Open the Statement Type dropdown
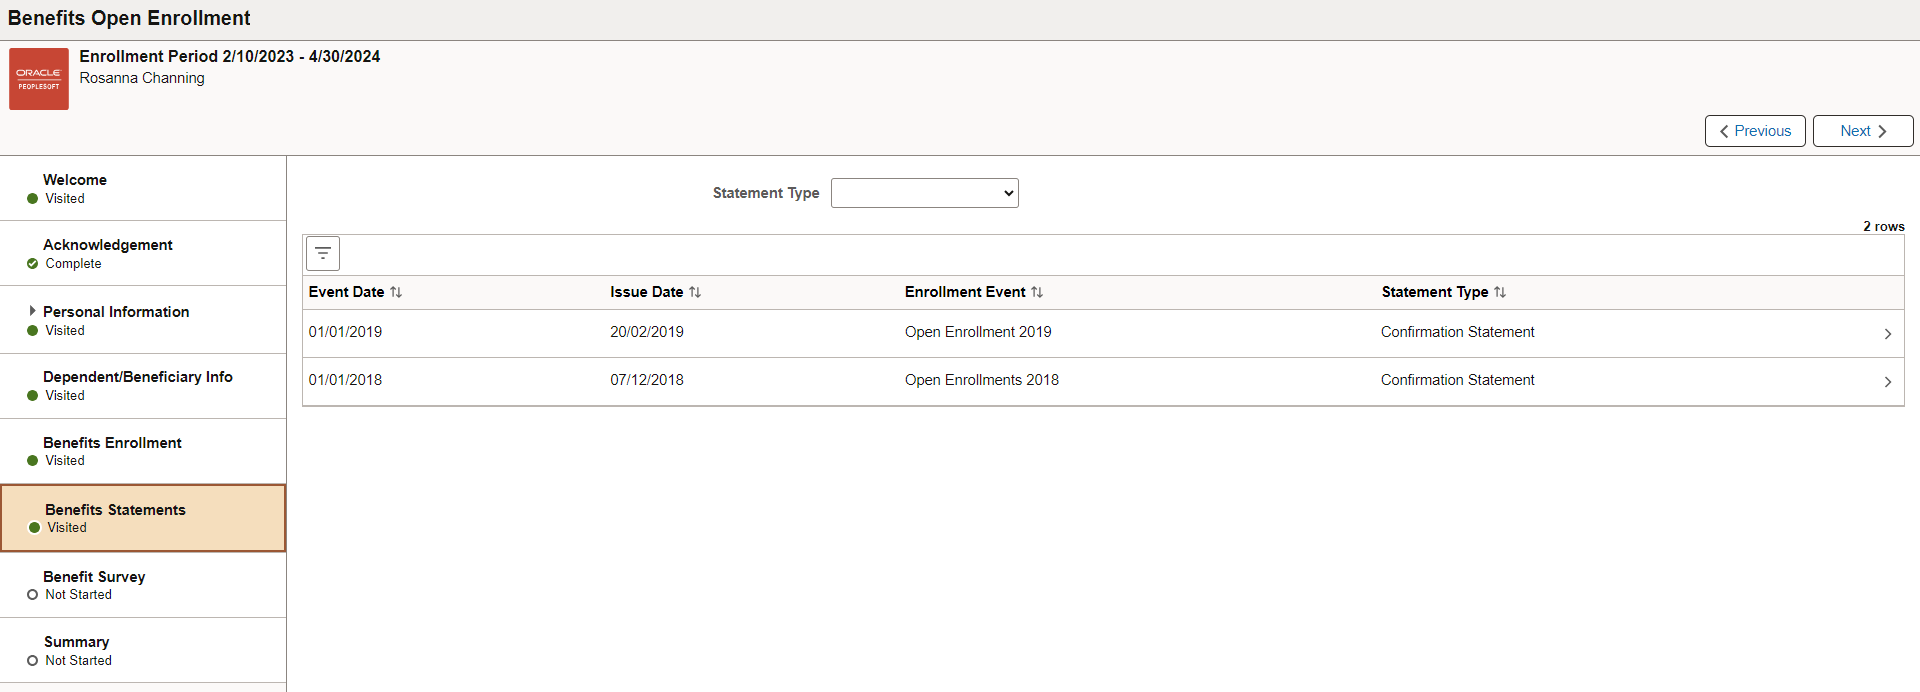 [x=925, y=193]
